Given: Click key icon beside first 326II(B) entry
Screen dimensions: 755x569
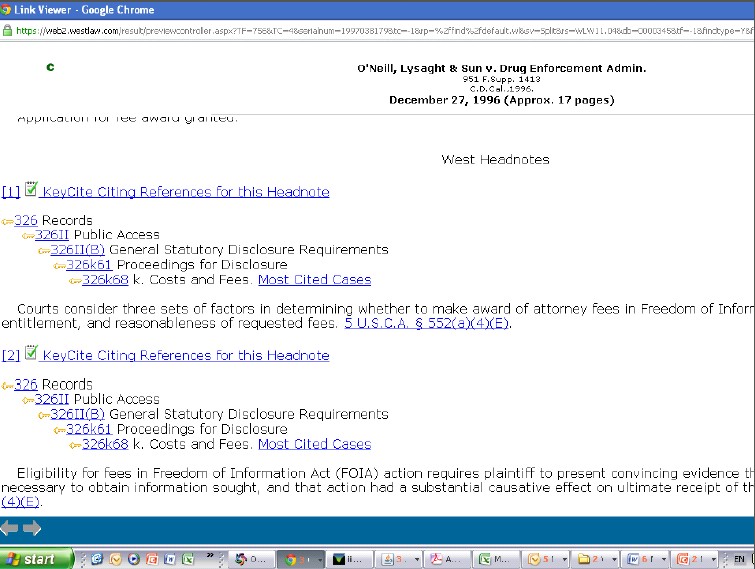Looking at the screenshot, I should [44, 251].
